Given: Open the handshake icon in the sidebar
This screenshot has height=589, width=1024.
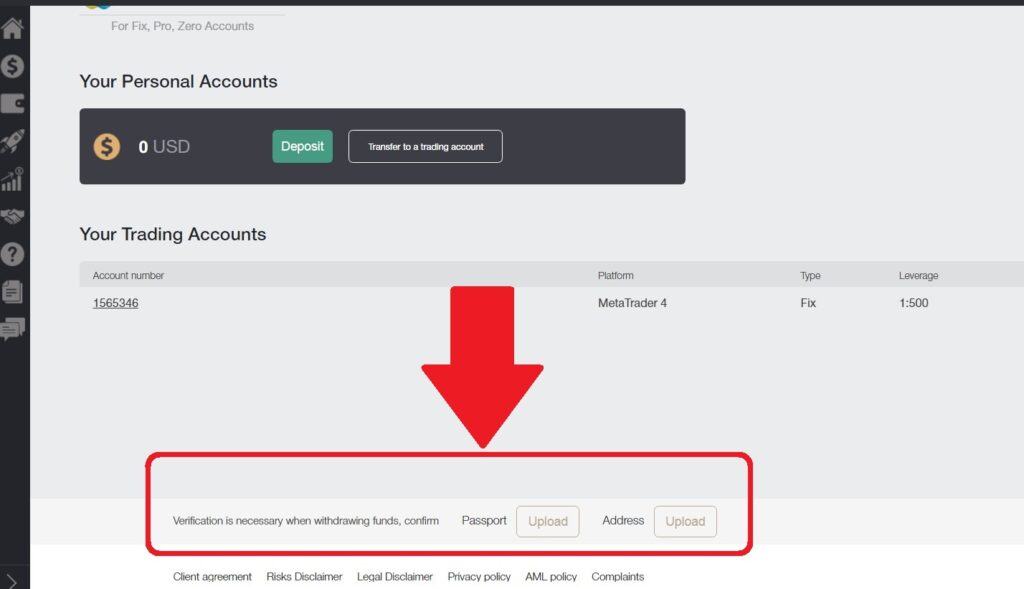Looking at the screenshot, I should (12, 216).
